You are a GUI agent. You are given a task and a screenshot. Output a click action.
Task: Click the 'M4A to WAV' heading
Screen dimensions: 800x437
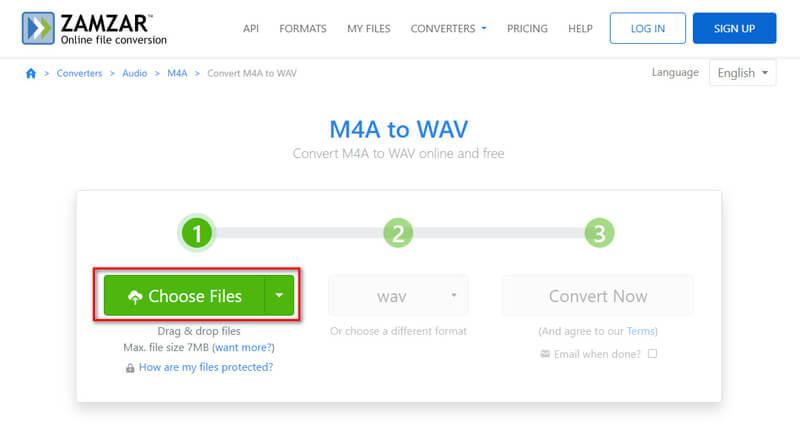pyautogui.click(x=398, y=129)
